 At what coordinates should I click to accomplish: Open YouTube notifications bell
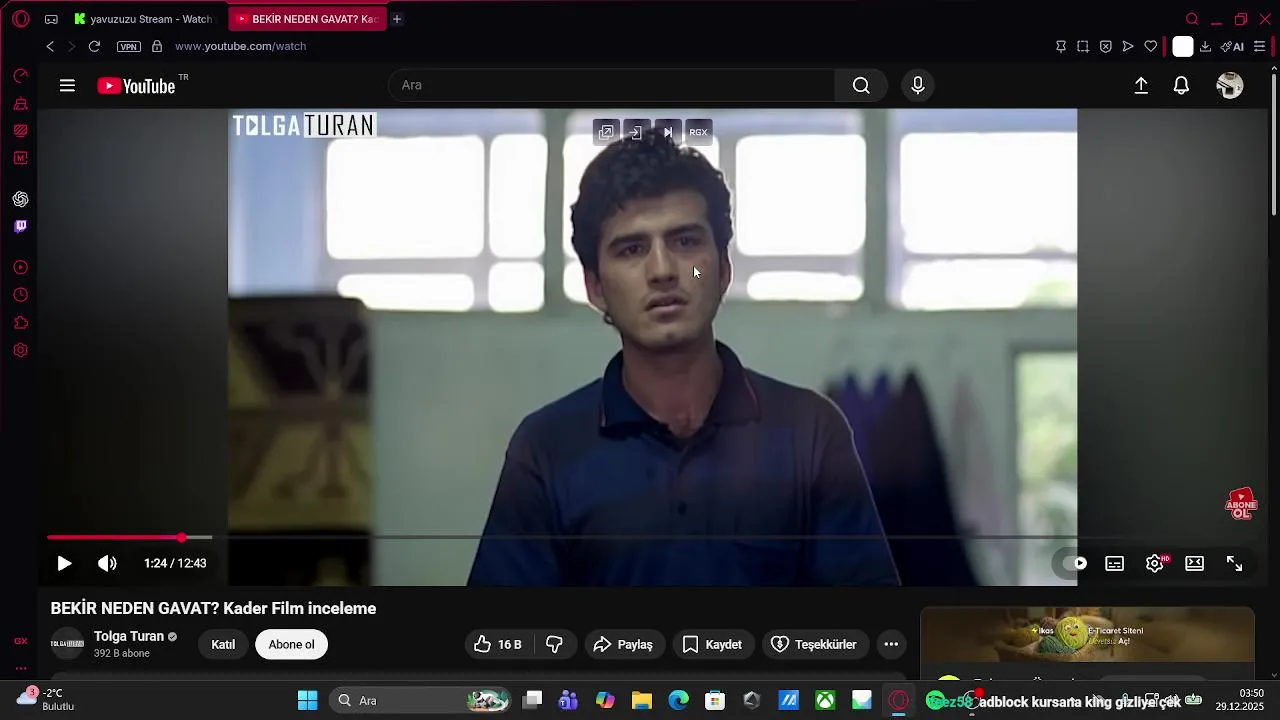tap(1181, 86)
